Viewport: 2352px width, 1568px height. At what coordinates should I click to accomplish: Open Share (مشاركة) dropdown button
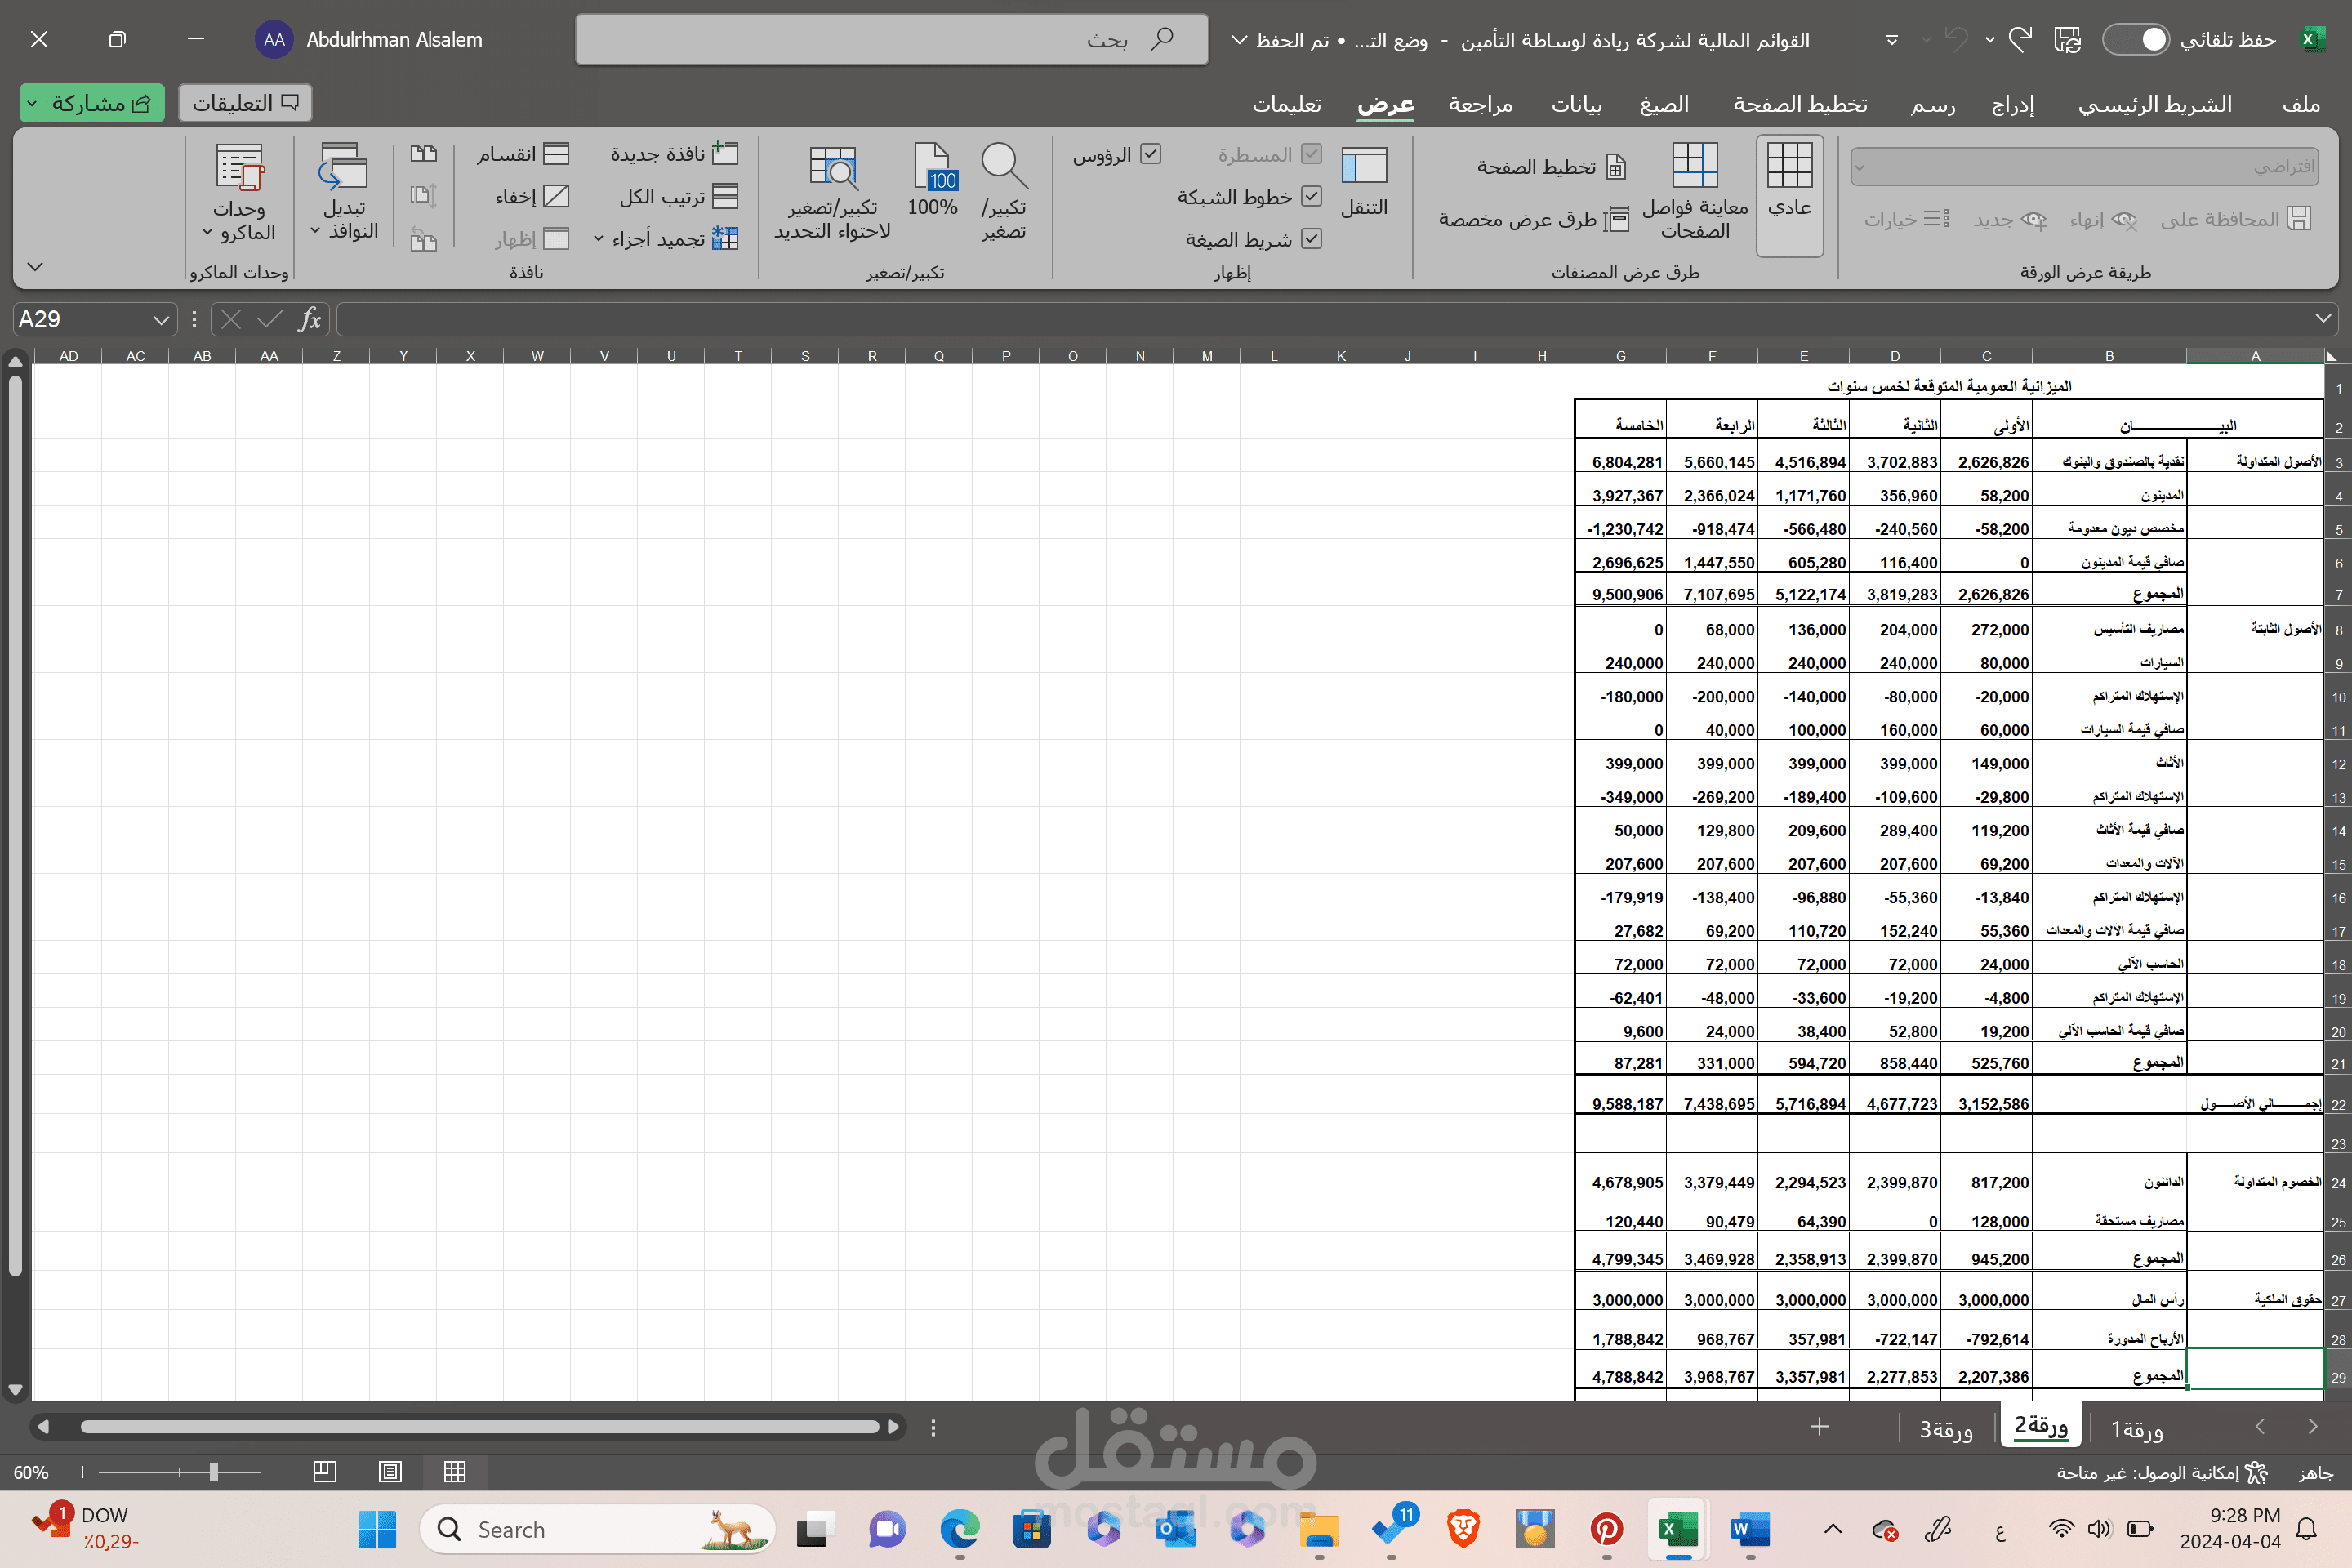91,103
